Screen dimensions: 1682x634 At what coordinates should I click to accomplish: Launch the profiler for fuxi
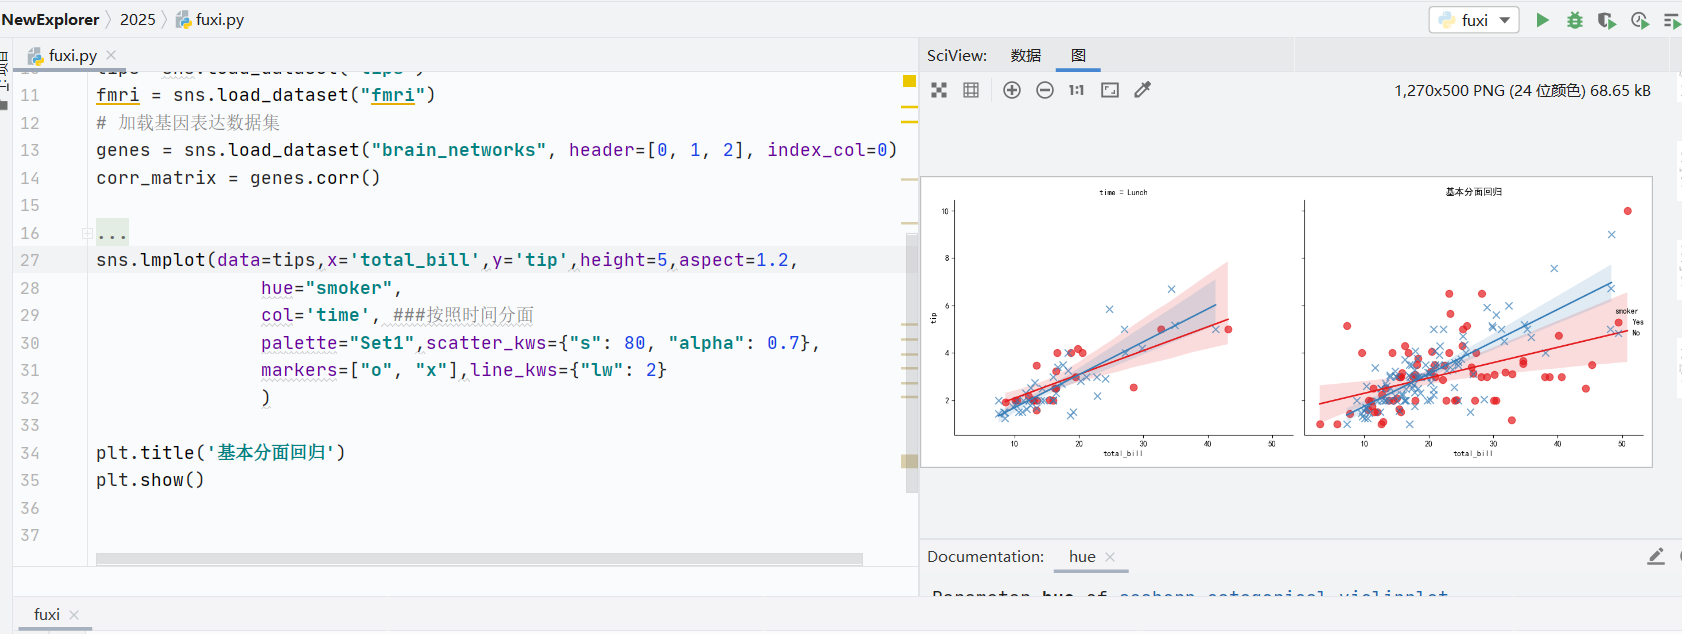pyautogui.click(x=1640, y=20)
